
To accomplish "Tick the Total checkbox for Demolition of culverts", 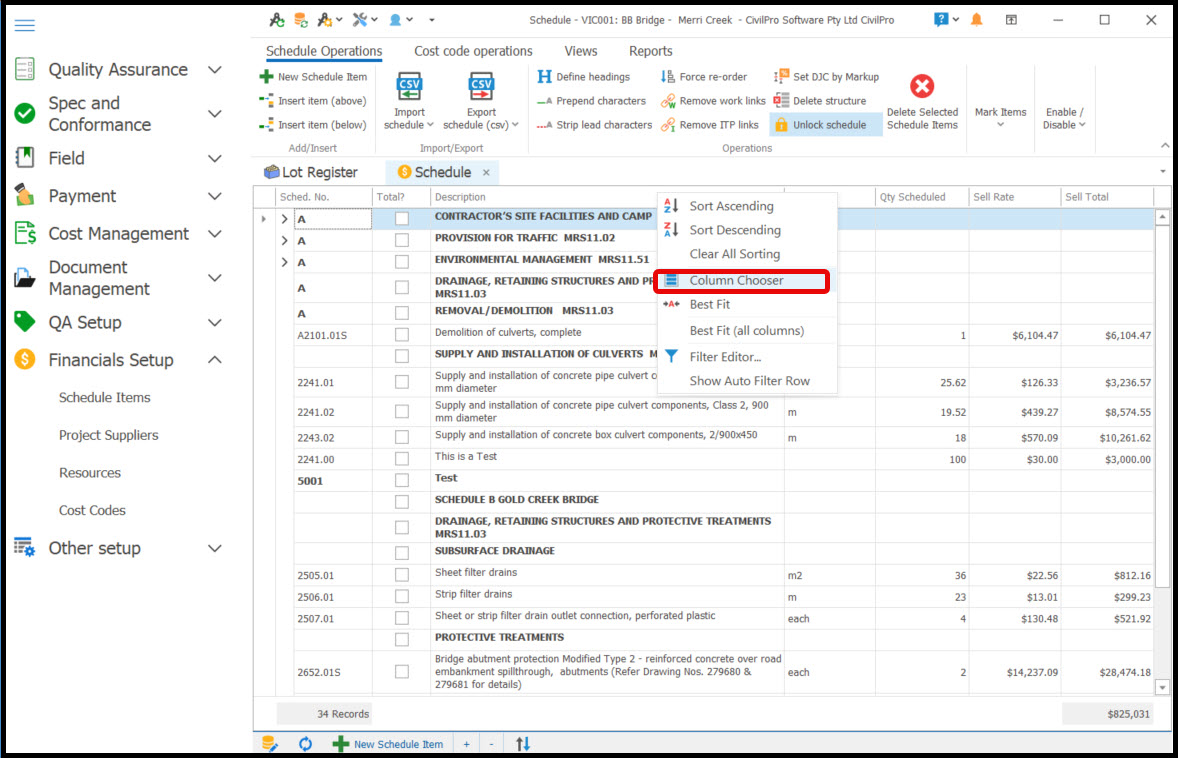I will pyautogui.click(x=402, y=335).
